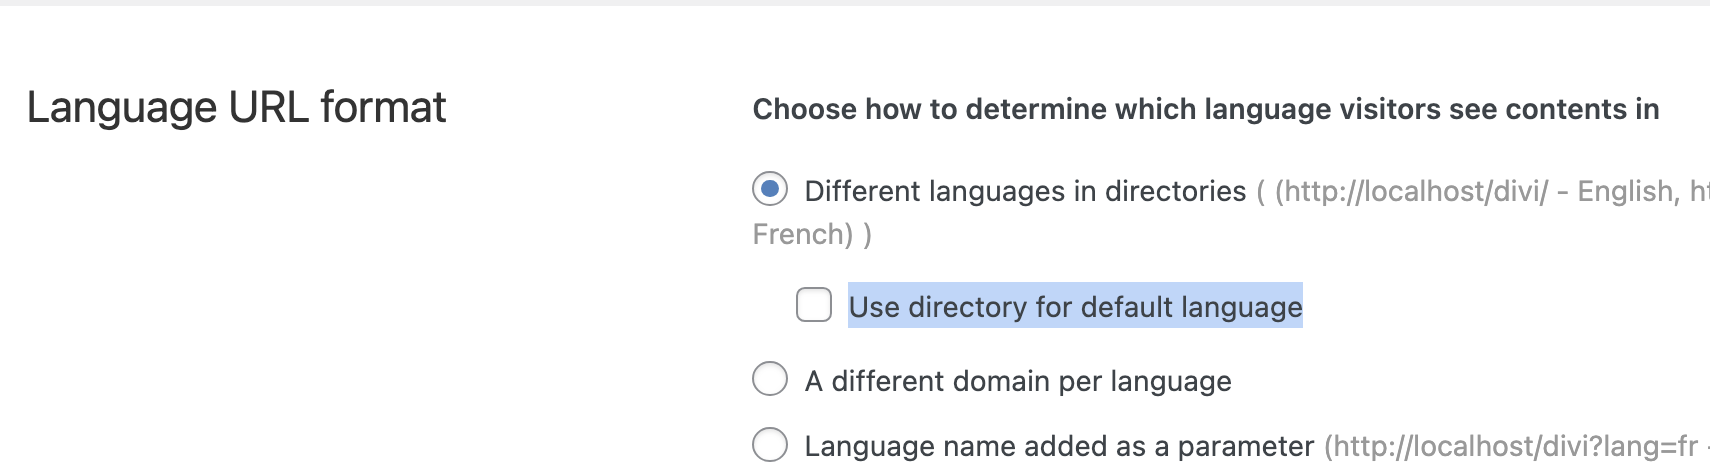This screenshot has height=468, width=1710.
Task: Select Language name added as a parameter radio
Action: click(x=770, y=444)
